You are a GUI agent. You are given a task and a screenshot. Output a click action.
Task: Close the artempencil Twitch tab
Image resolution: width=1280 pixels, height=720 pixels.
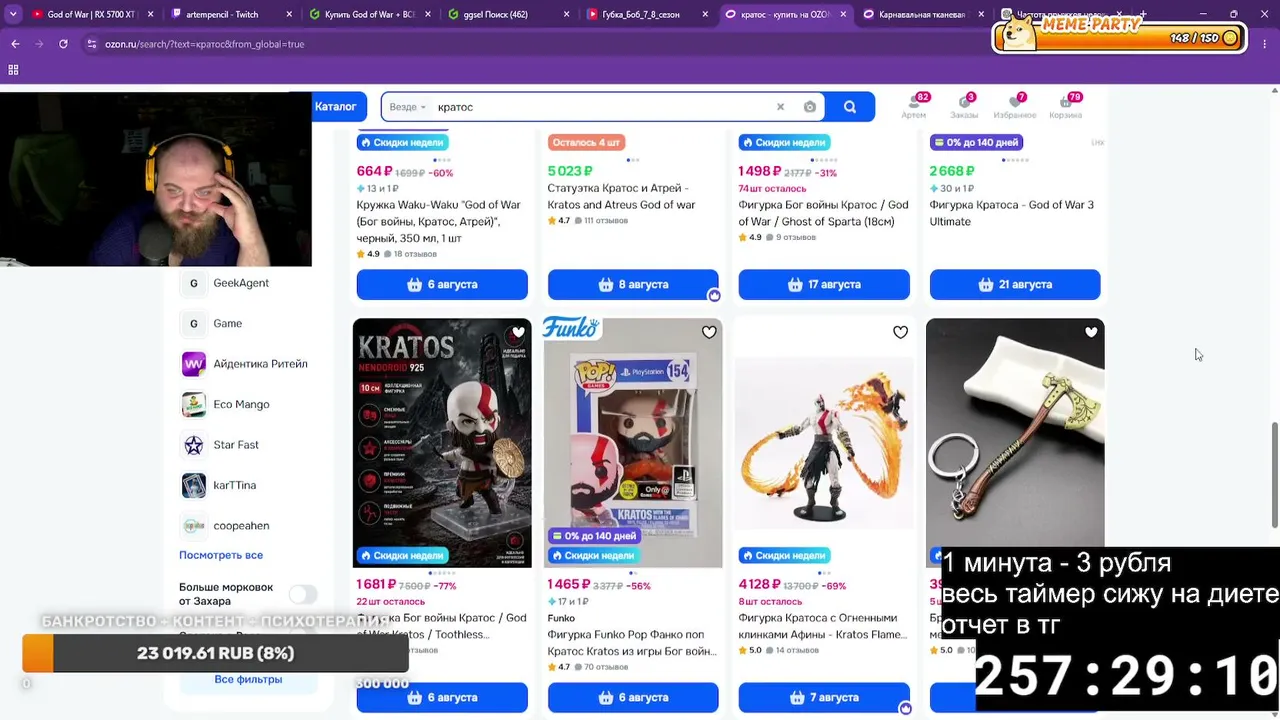tap(289, 14)
